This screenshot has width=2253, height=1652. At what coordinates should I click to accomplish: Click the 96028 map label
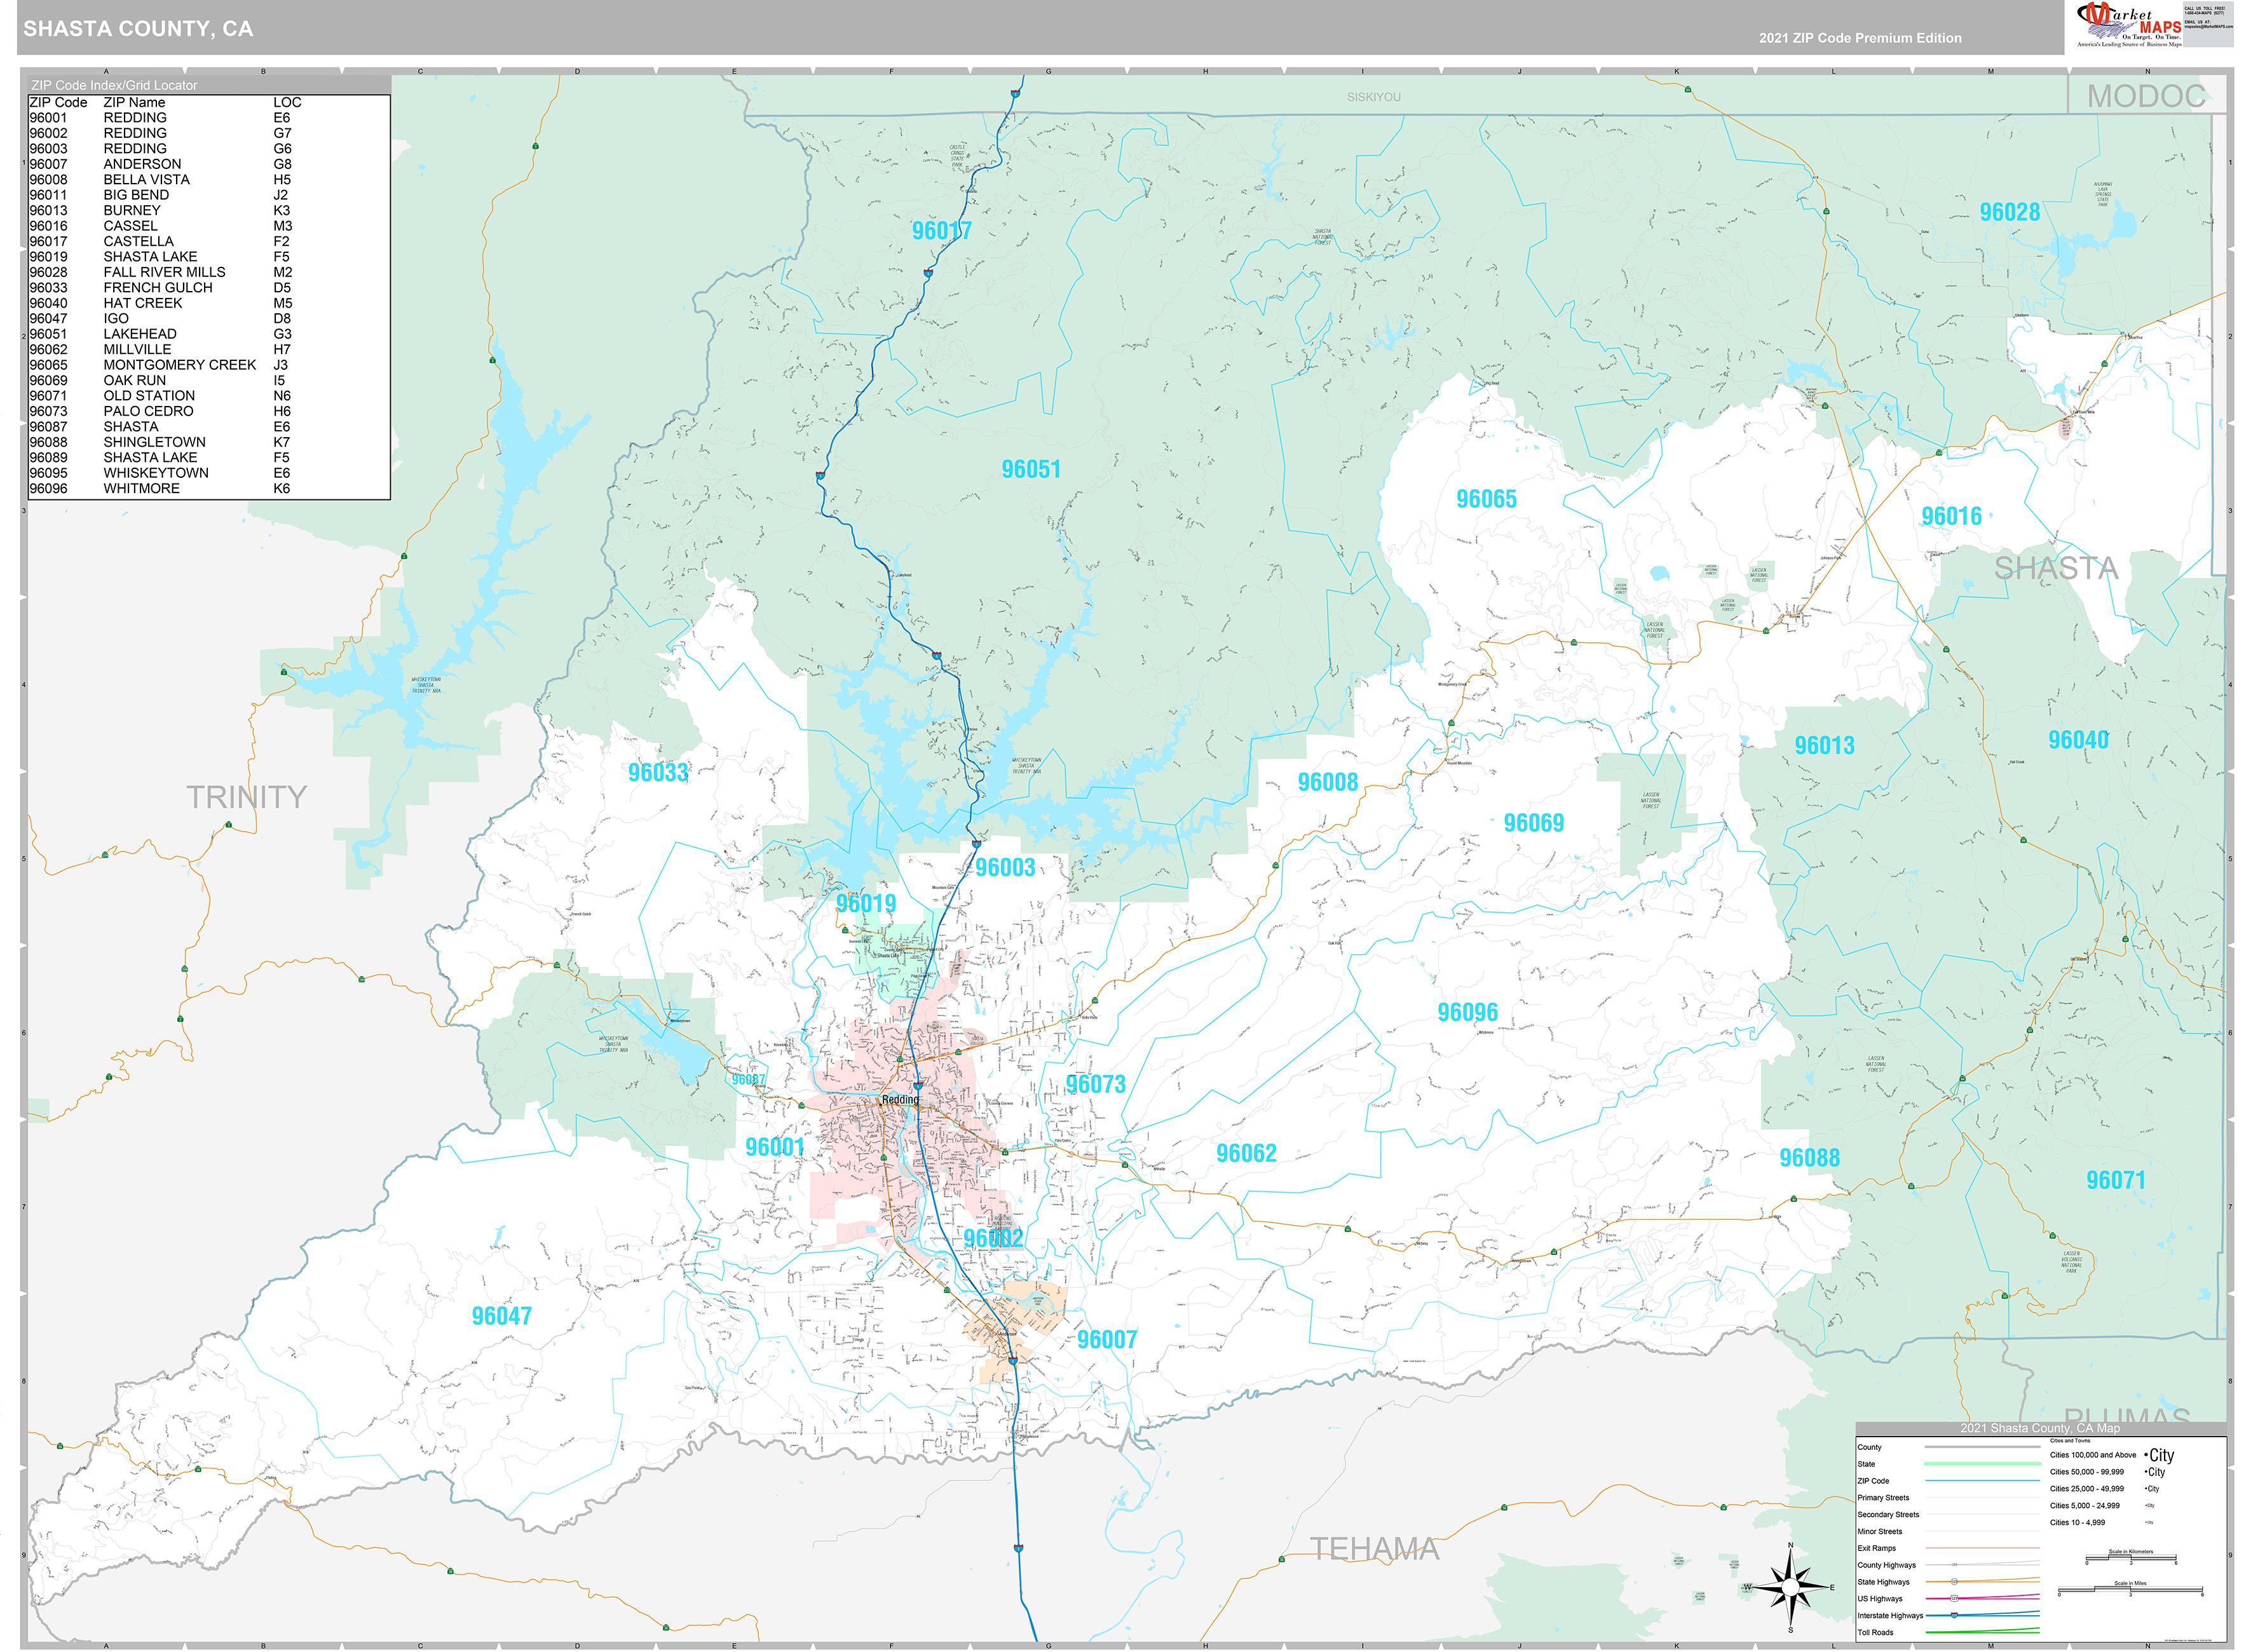pos(2009,212)
